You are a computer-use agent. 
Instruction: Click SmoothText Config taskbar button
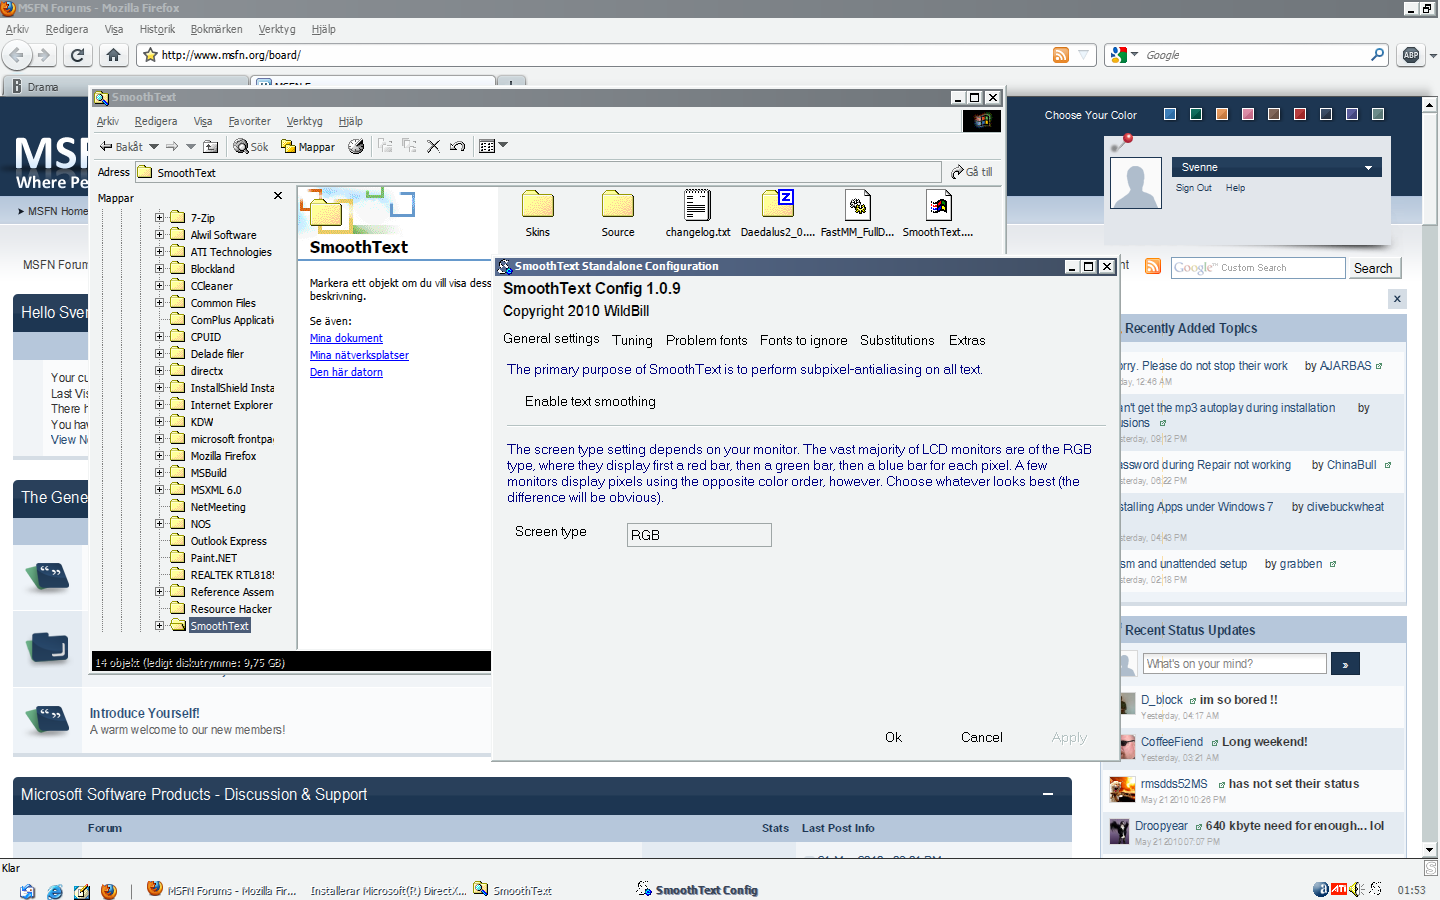pyautogui.click(x=698, y=889)
